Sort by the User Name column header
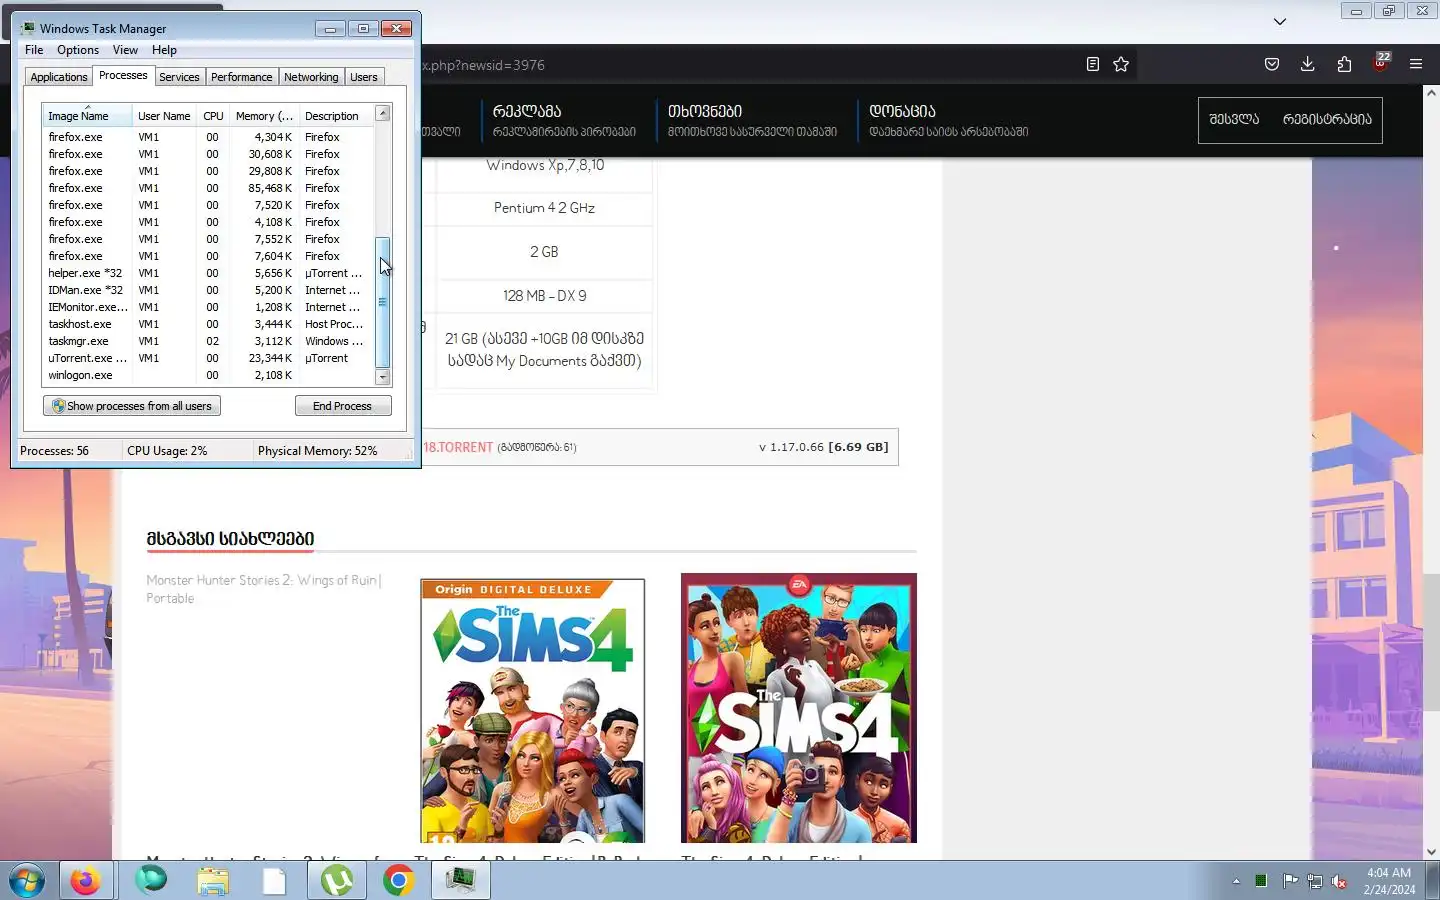Viewport: 1440px width, 900px height. [164, 116]
